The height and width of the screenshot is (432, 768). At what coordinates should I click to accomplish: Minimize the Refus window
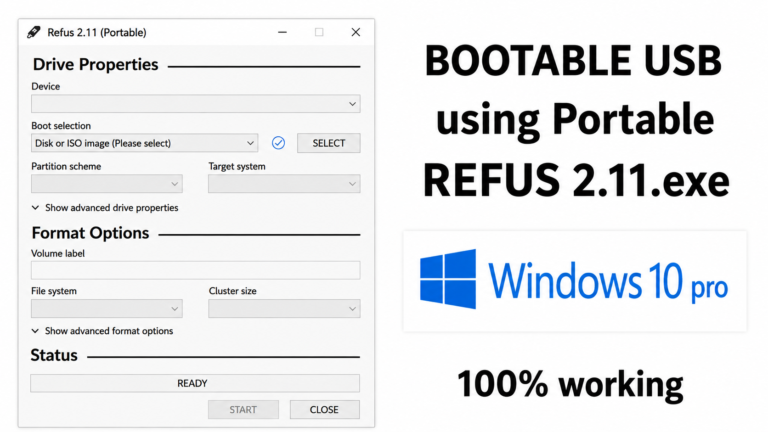point(283,32)
